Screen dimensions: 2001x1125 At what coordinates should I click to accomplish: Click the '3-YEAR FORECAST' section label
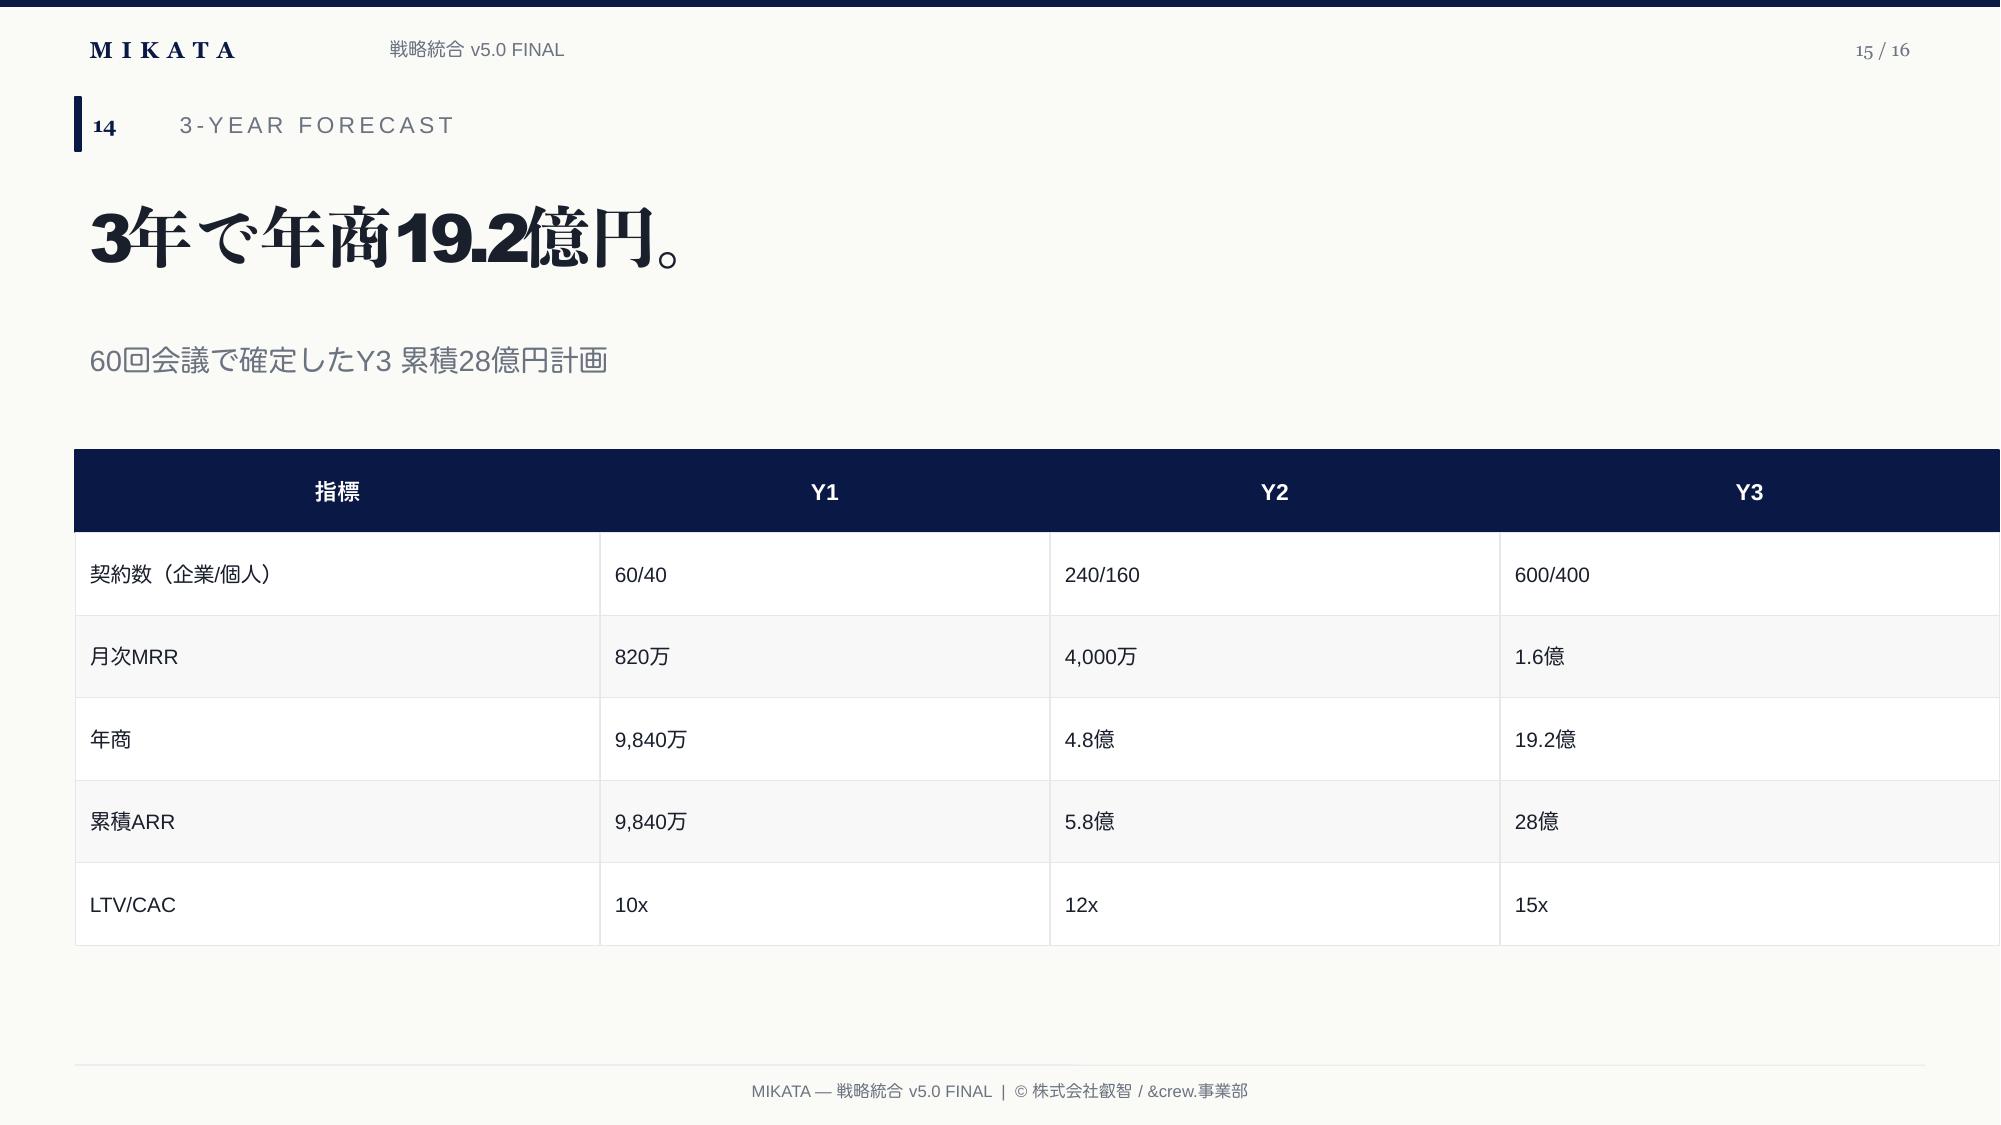[x=317, y=125]
